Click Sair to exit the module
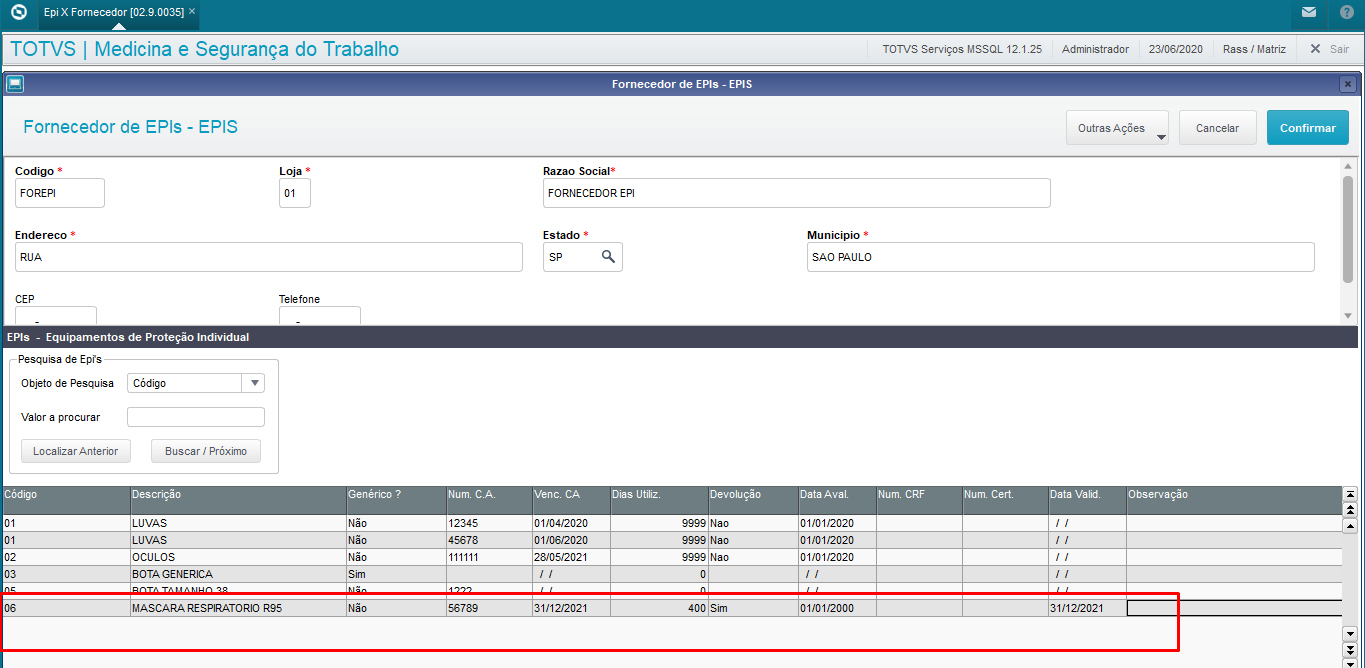The width and height of the screenshot is (1365, 668). (1330, 49)
